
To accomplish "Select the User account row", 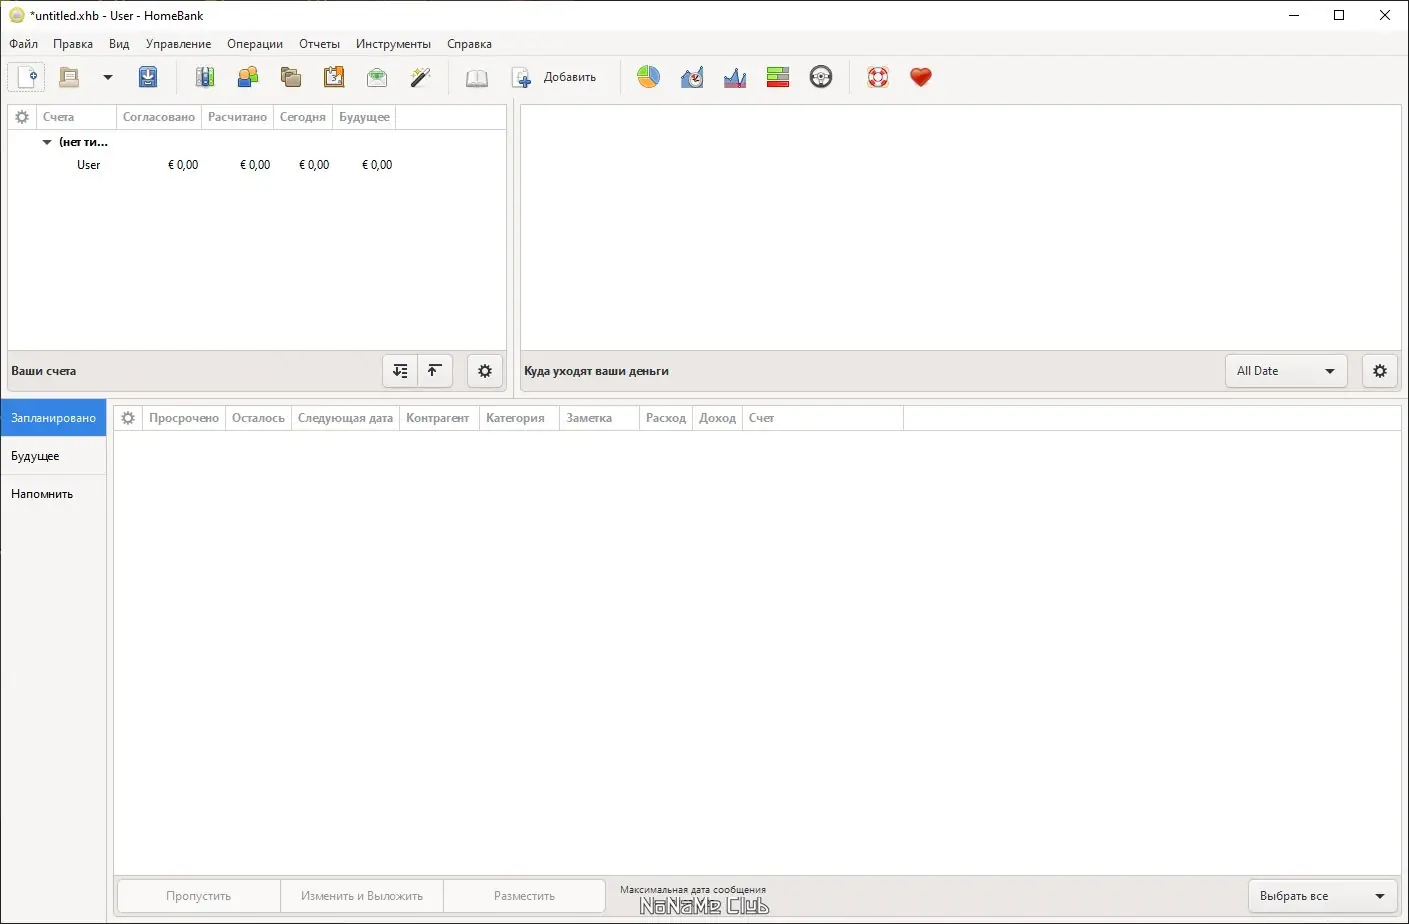I will click(x=257, y=165).
